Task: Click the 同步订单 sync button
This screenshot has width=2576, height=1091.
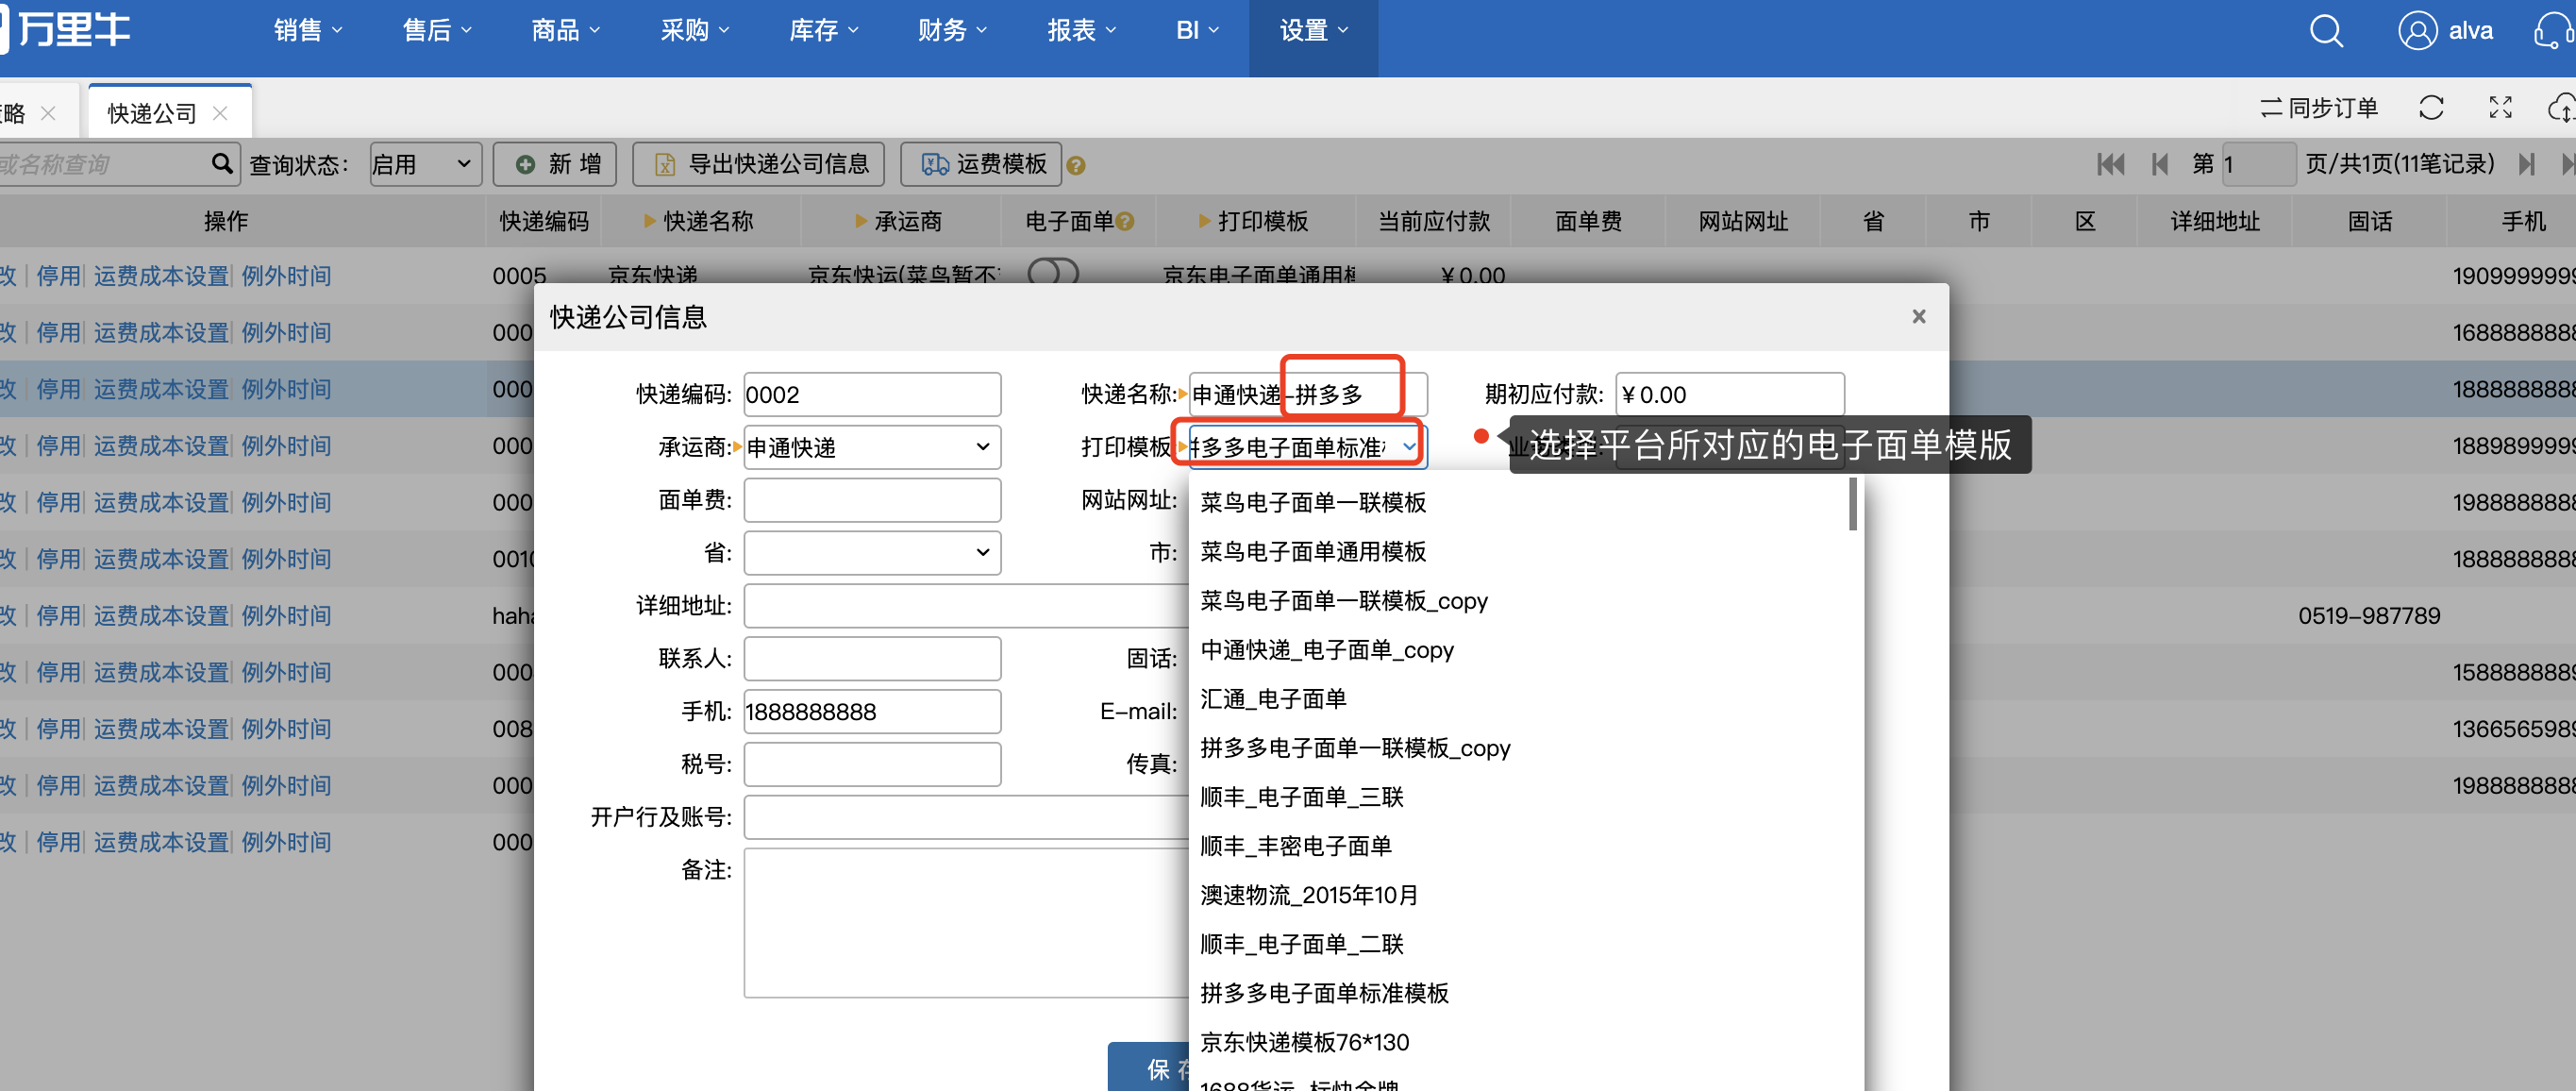Action: (x=2319, y=108)
